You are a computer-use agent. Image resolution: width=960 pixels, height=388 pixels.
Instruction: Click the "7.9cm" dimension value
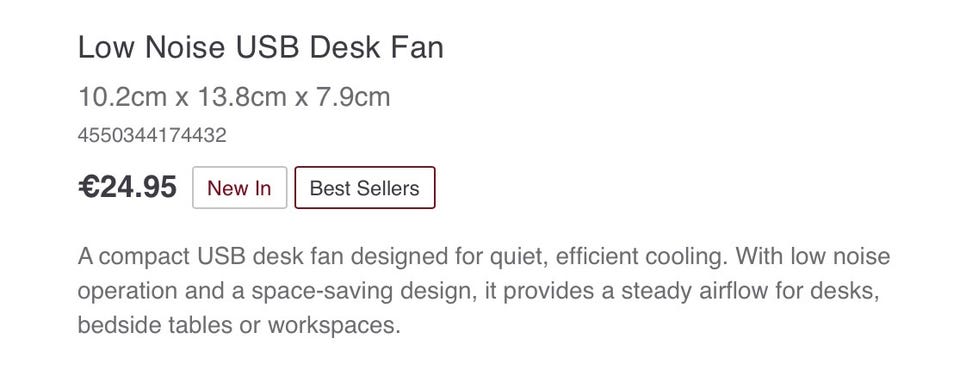coord(353,97)
